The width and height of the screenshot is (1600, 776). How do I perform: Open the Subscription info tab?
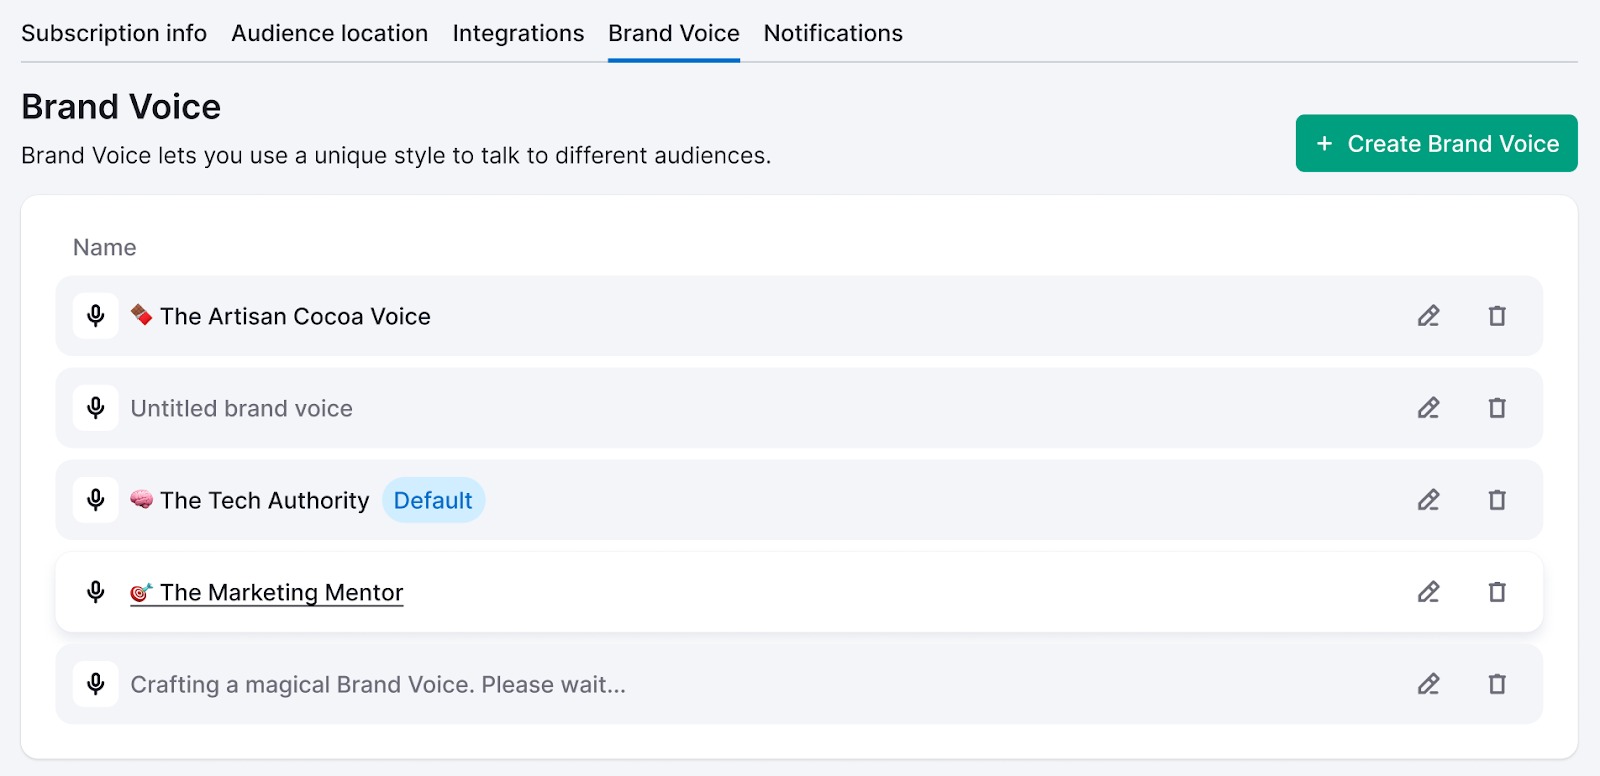coord(114,33)
